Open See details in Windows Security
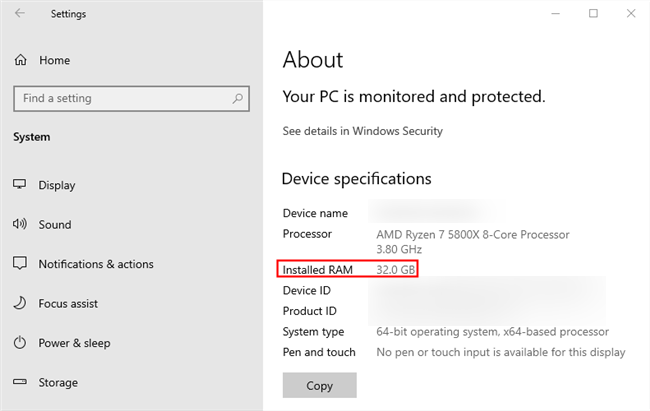 pos(362,131)
